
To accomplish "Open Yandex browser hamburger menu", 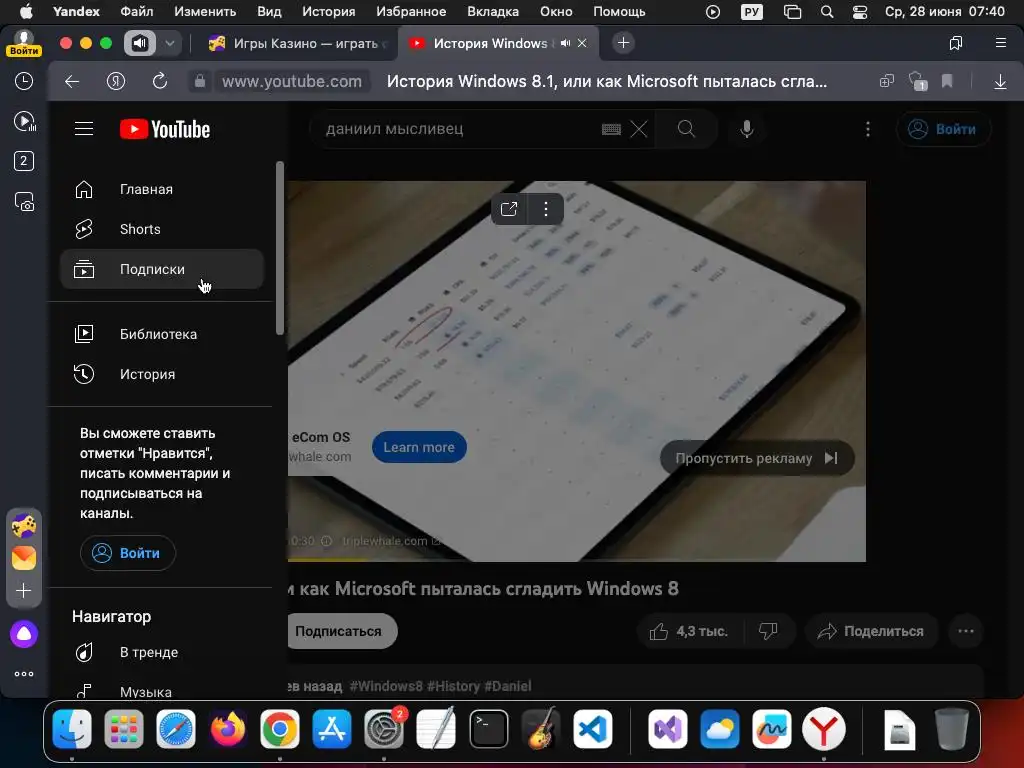I will [1000, 43].
